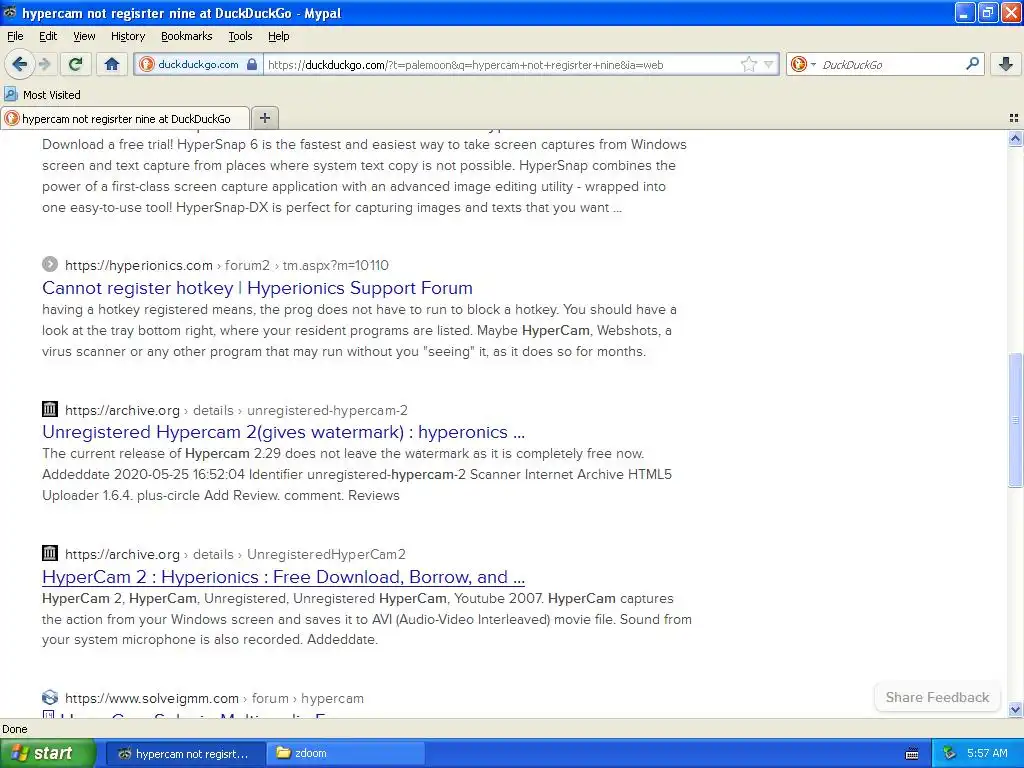Click the Share Feedback button
The height and width of the screenshot is (768, 1024).
point(937,697)
